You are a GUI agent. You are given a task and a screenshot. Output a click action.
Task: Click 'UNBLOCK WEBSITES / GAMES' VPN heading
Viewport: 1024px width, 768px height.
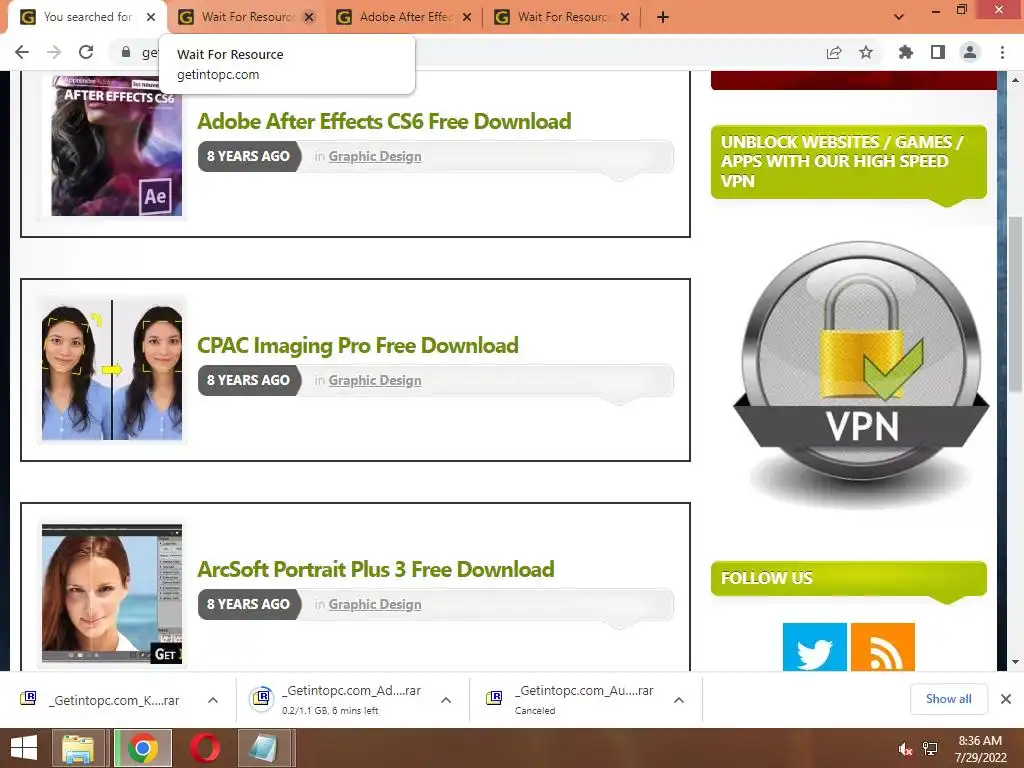848,162
